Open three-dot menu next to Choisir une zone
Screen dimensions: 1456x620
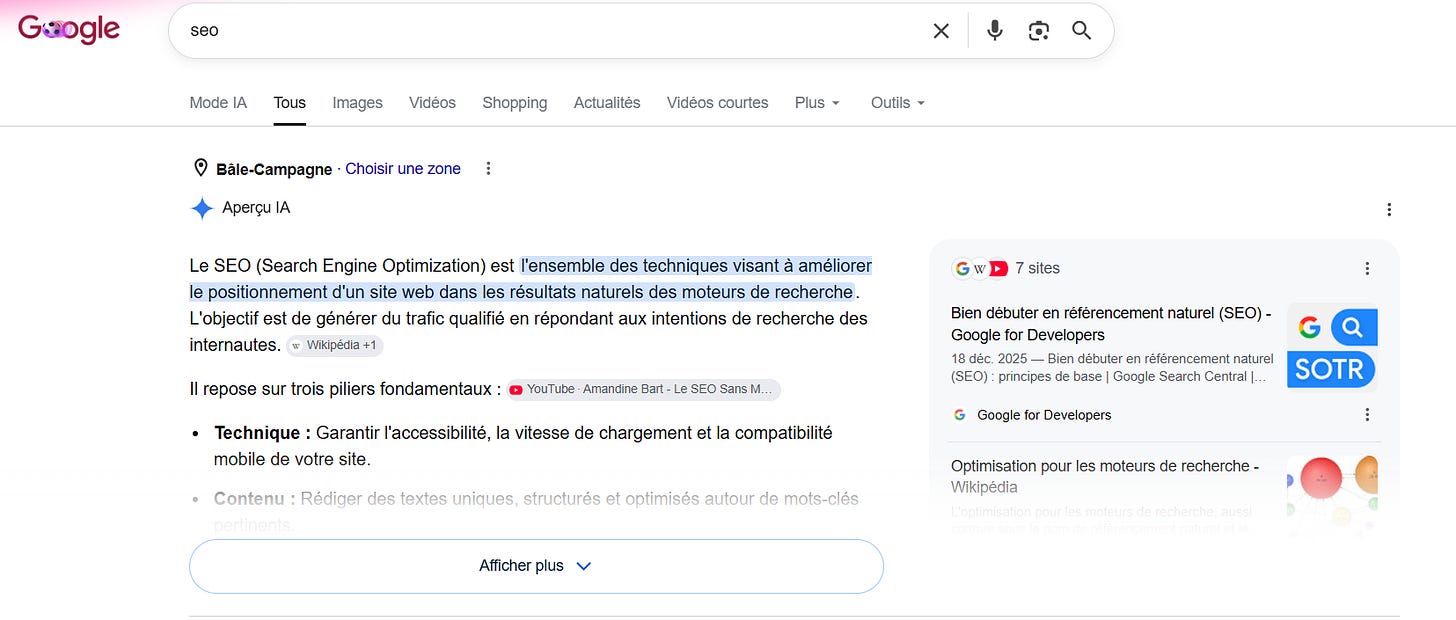(x=488, y=168)
